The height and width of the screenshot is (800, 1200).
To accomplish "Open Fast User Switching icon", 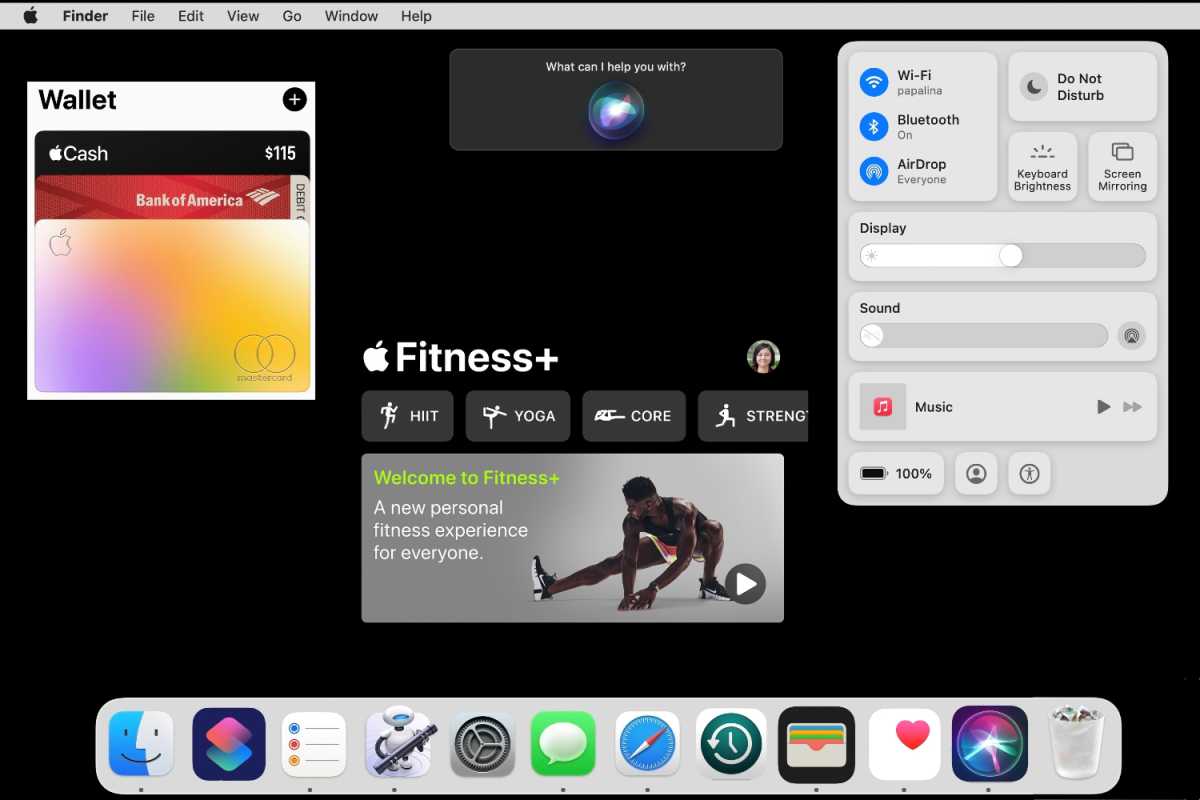I will point(976,474).
